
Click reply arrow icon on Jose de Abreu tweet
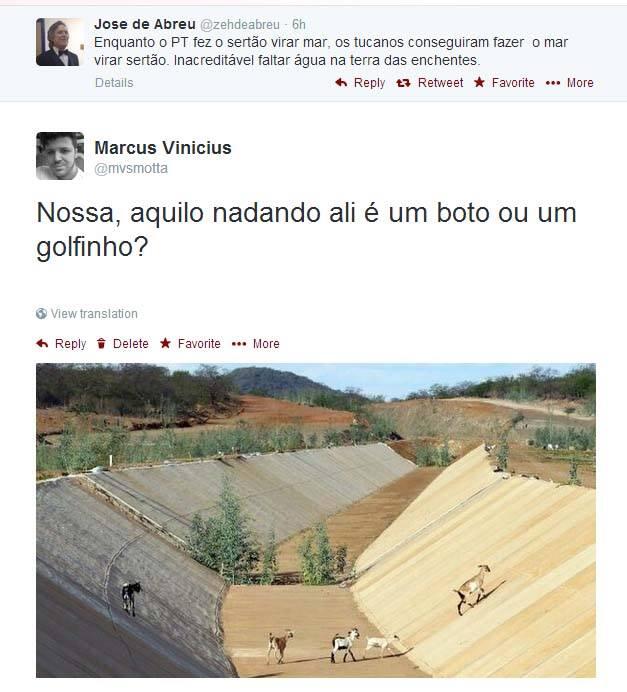pos(341,83)
